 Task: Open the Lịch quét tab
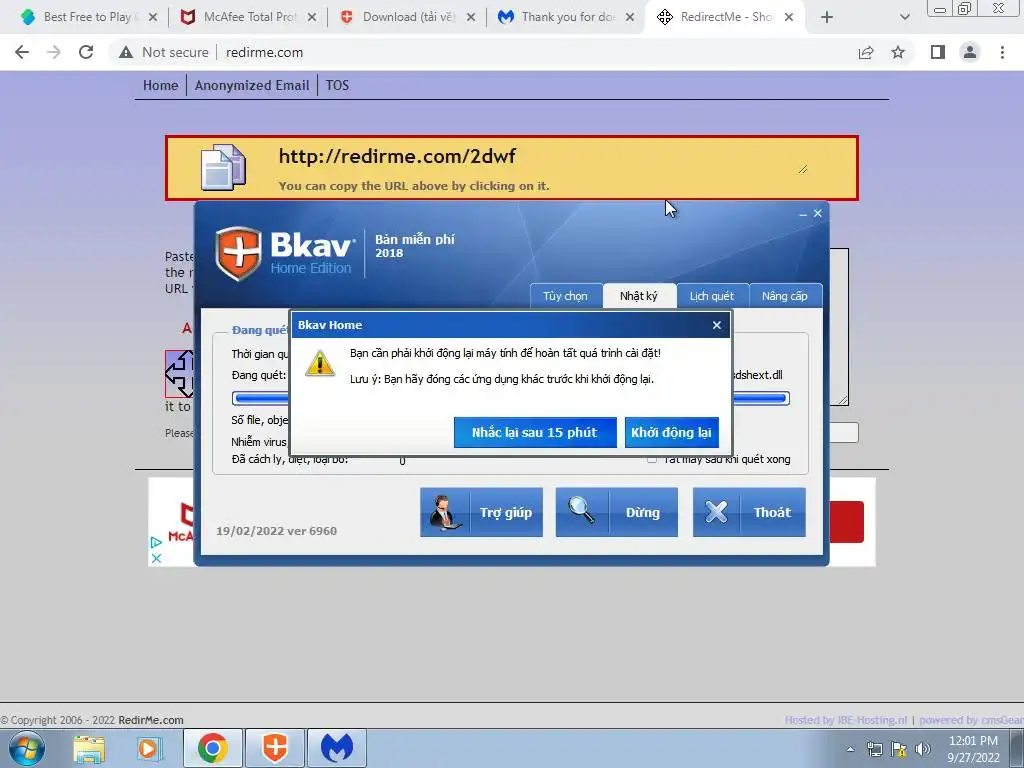pyautogui.click(x=712, y=296)
